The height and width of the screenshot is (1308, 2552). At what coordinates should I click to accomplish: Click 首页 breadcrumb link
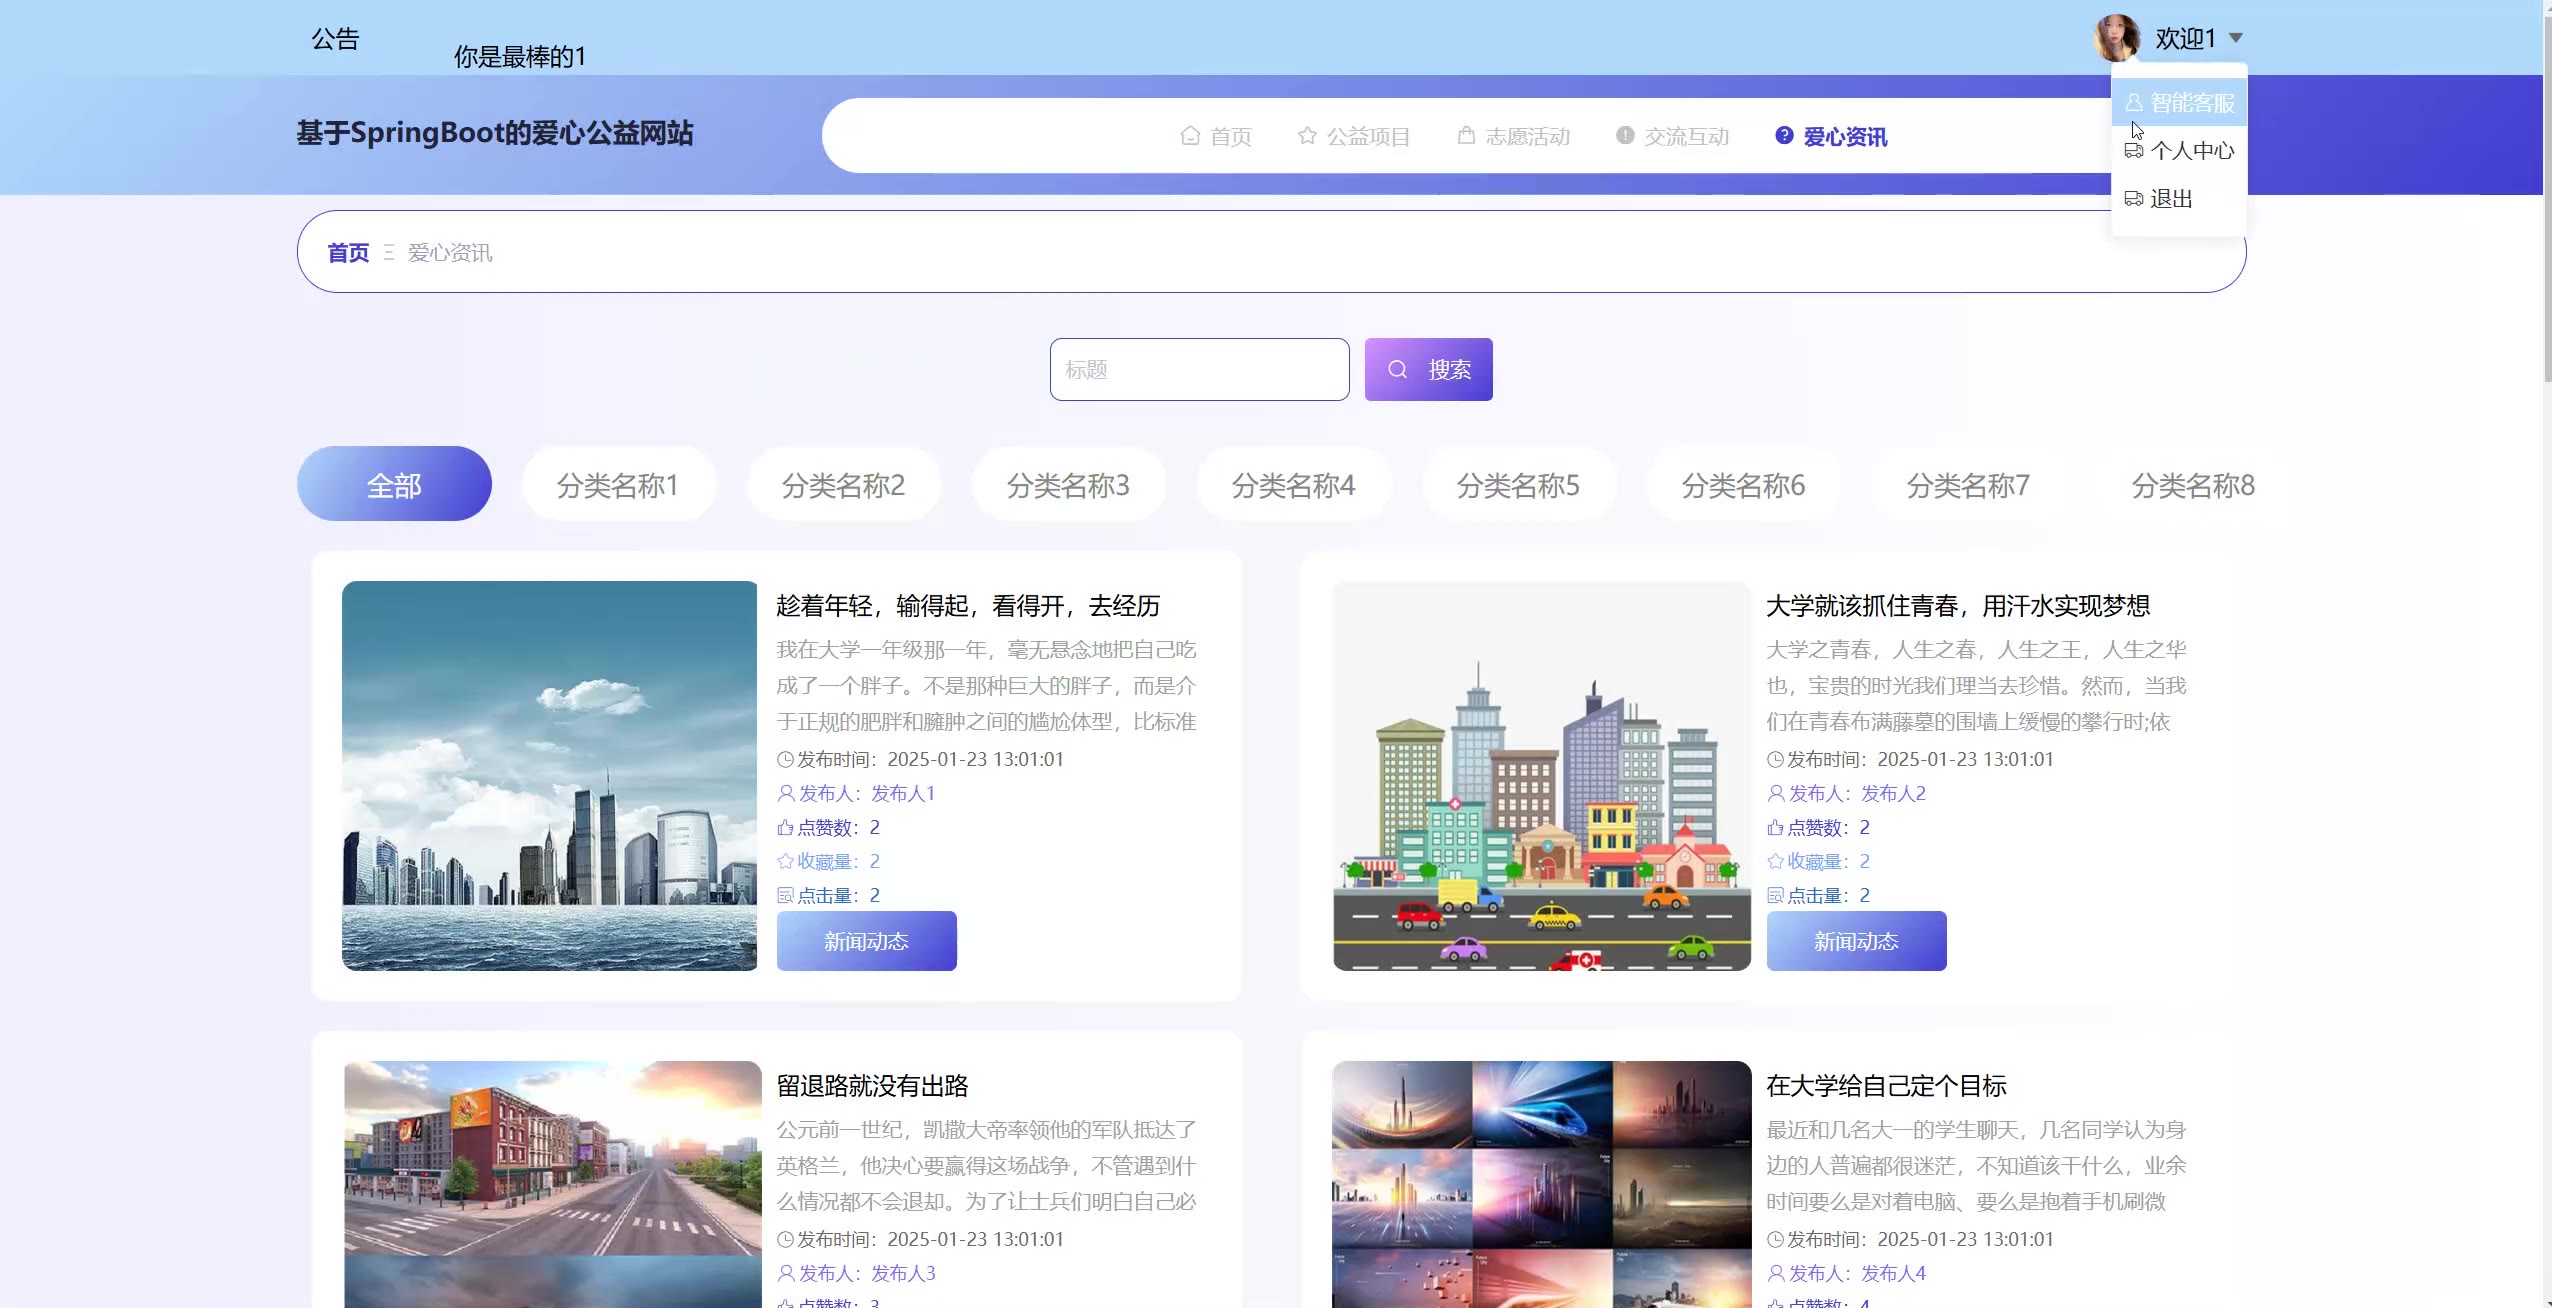(348, 253)
